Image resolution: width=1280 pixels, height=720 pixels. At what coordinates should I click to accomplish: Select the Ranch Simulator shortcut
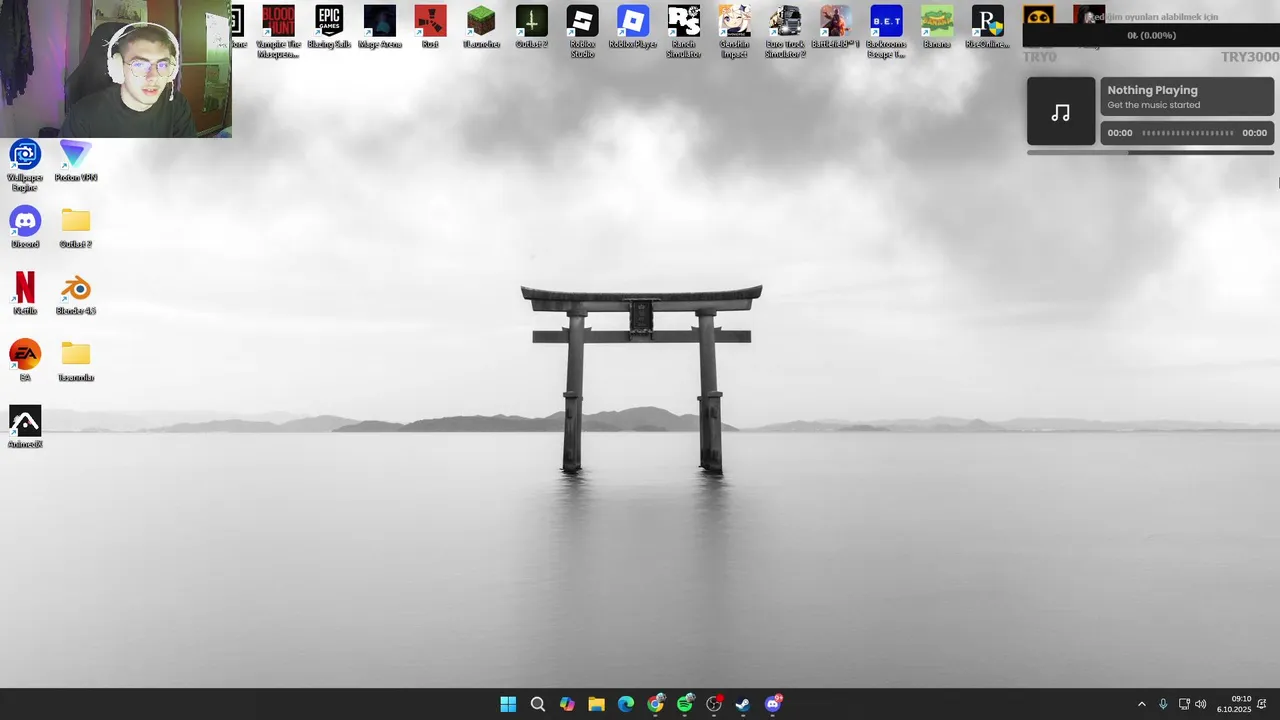[684, 31]
